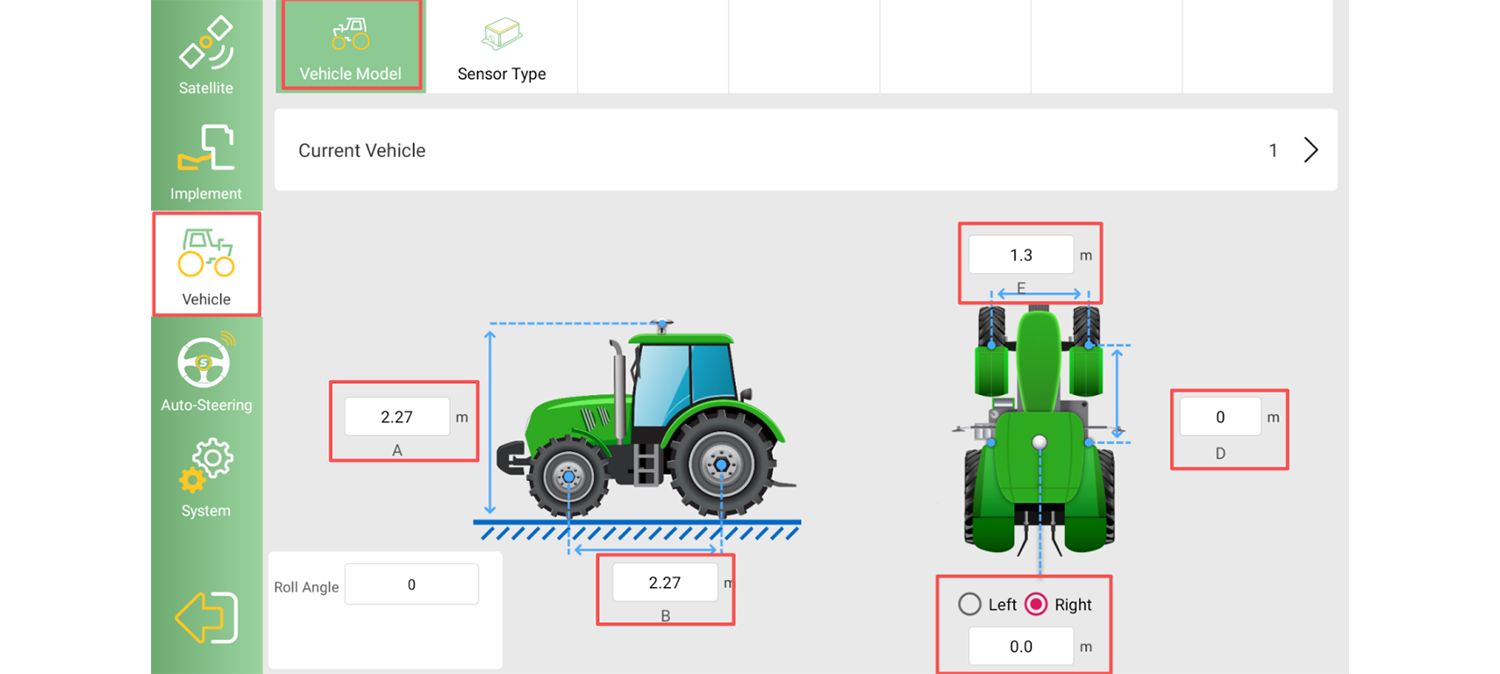1500x674 pixels.
Task: Open the Implement section icon
Action: tap(206, 148)
